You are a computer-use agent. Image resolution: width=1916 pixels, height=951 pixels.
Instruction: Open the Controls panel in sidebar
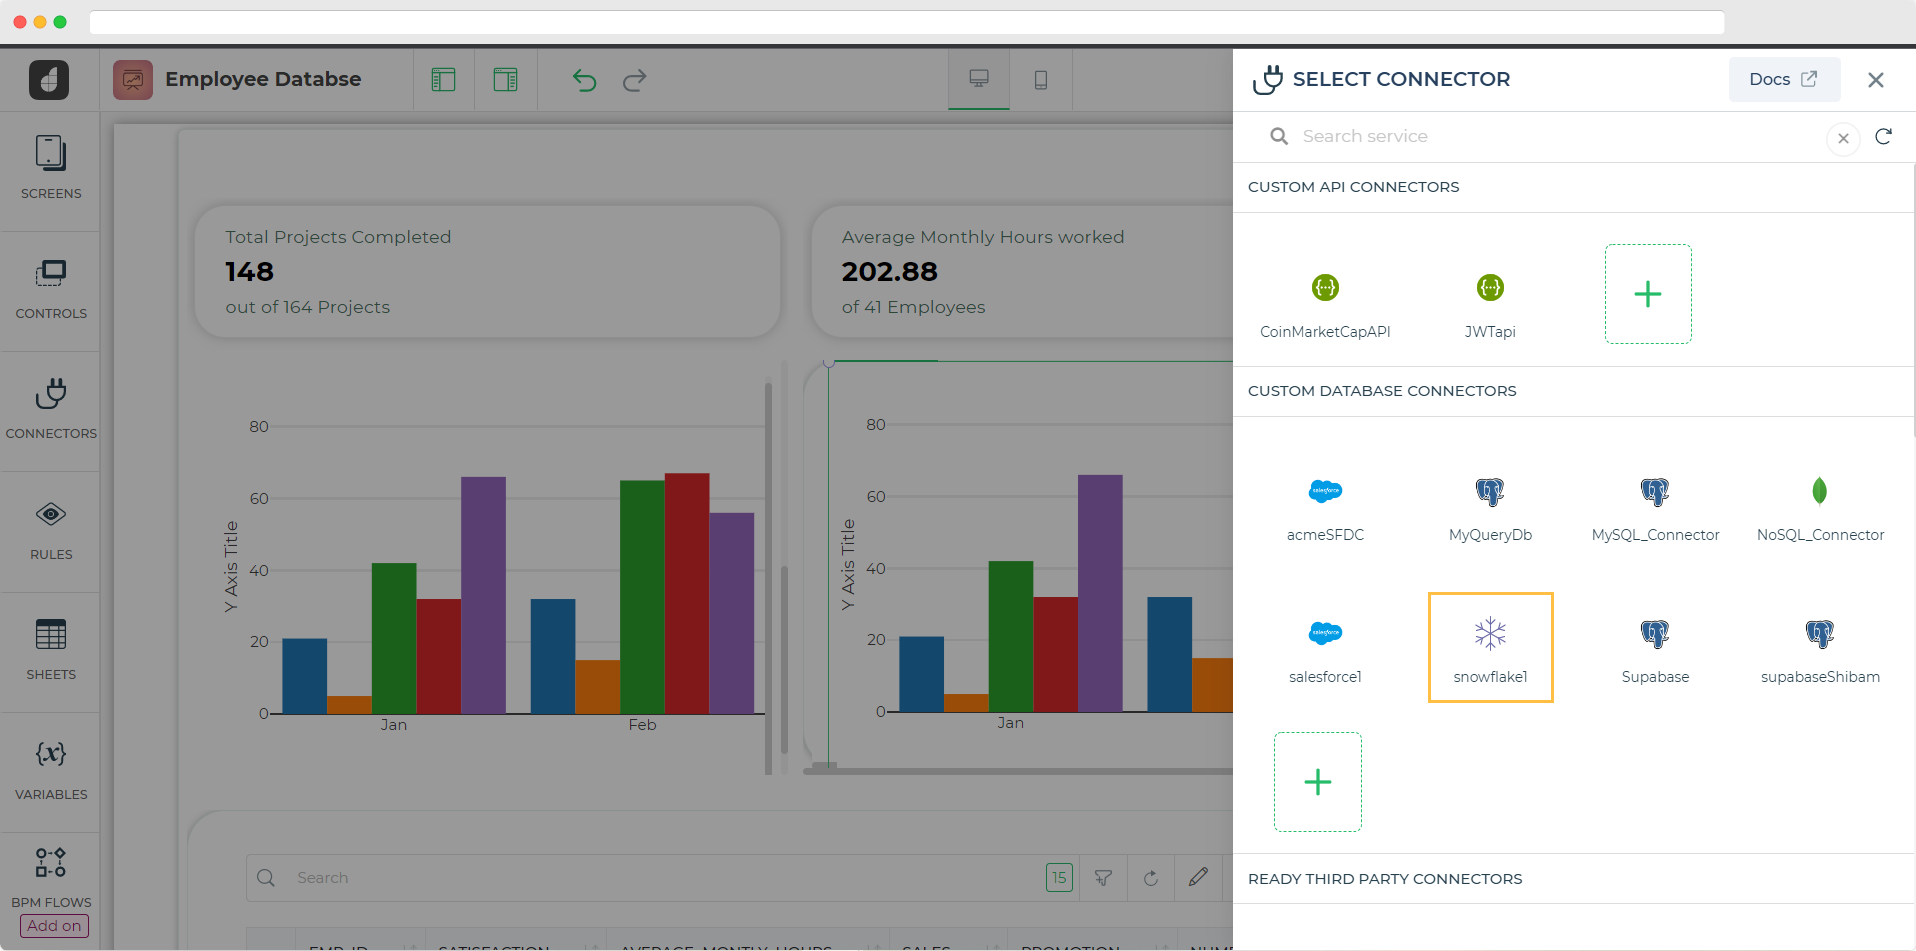(51, 288)
